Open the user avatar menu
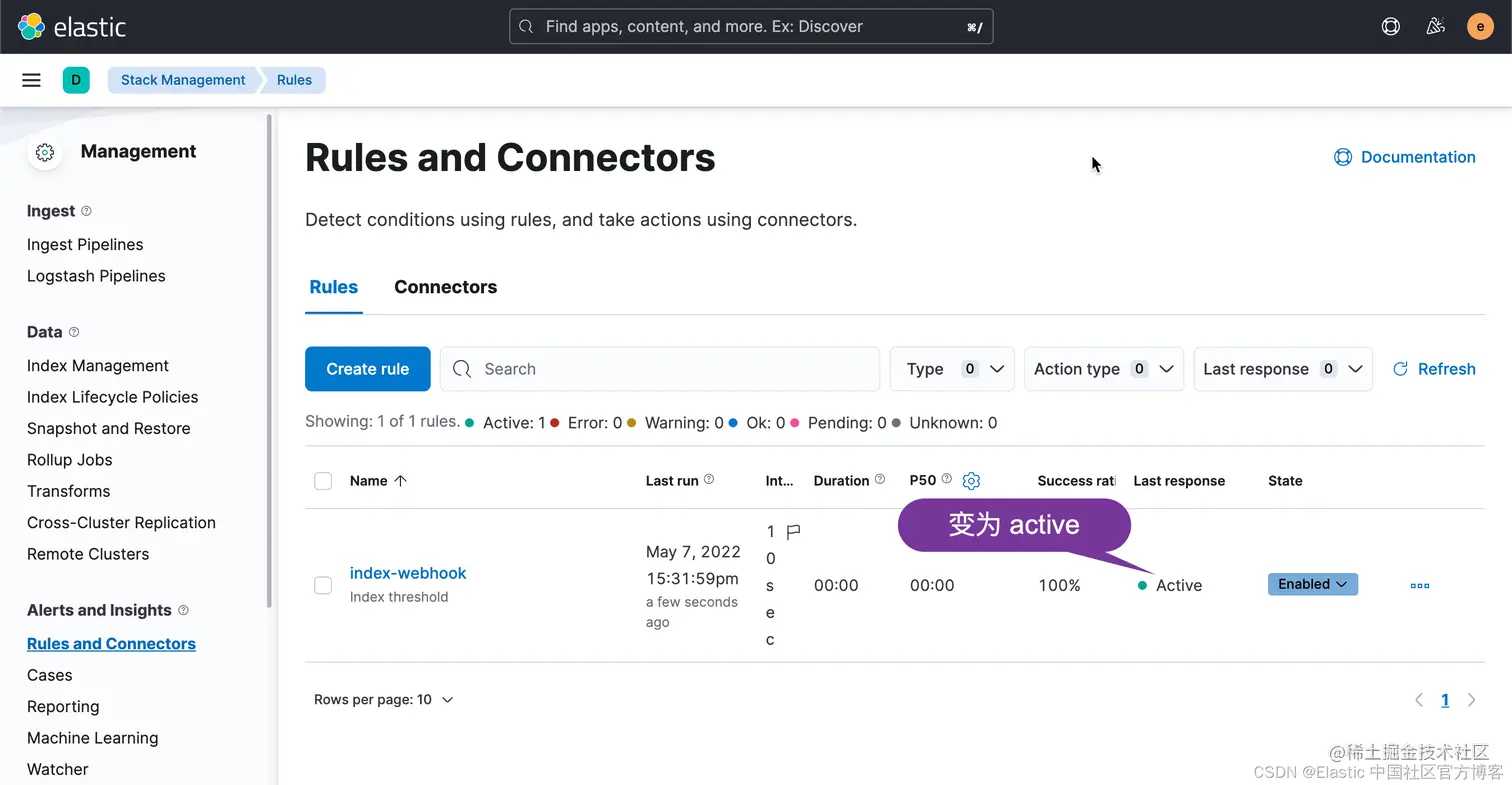 point(1480,27)
